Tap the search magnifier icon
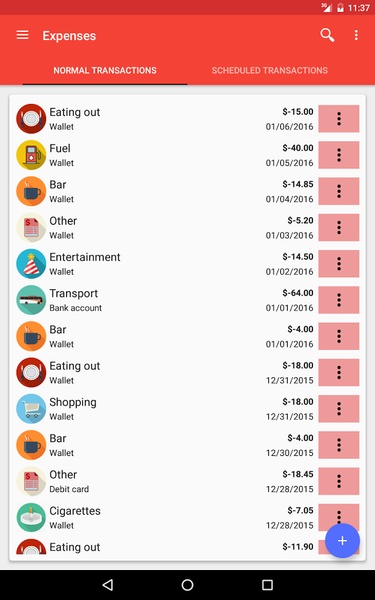The width and height of the screenshot is (375, 600). tap(327, 35)
